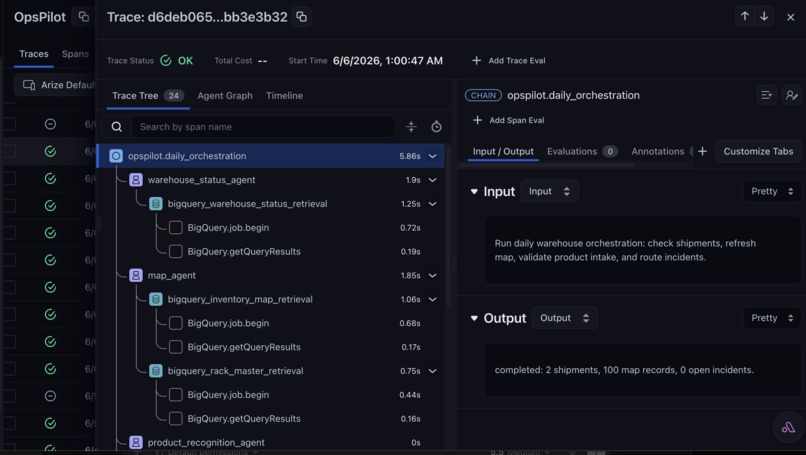Viewport: 806px width, 455px height.
Task: Collapse the Input section triangle
Action: 474,191
